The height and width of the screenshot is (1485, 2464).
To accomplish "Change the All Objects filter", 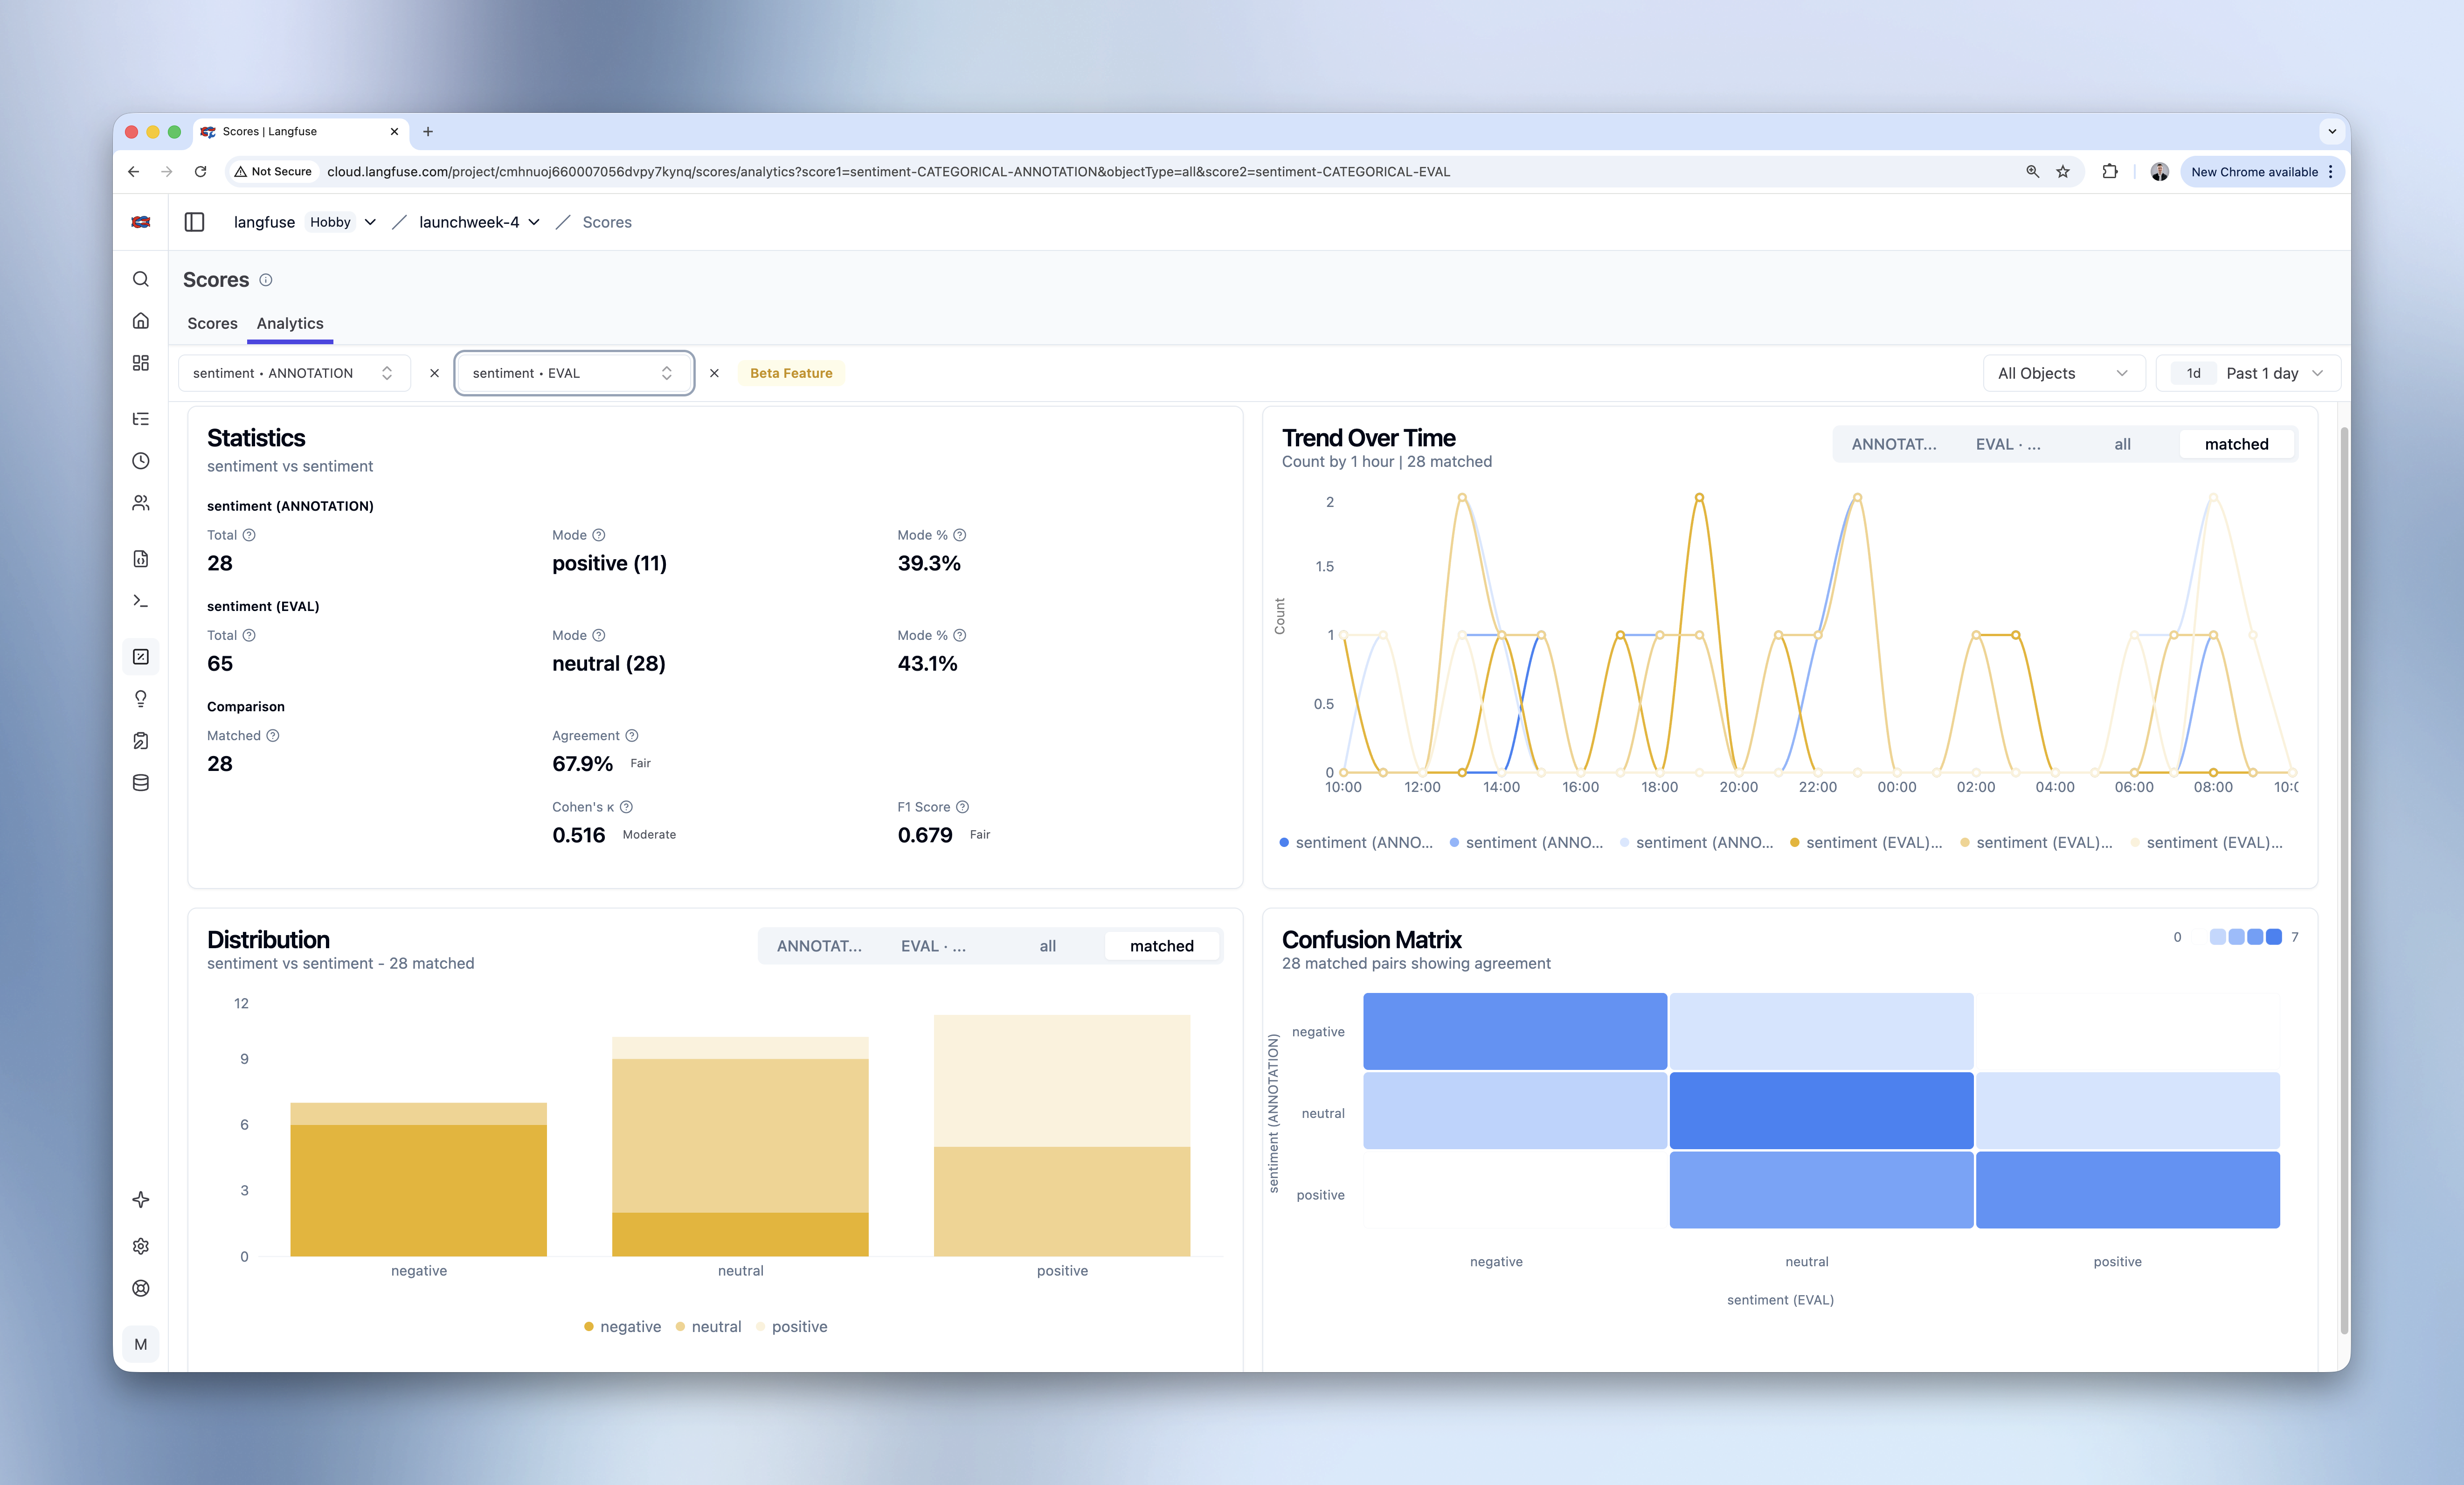I will (2063, 372).
